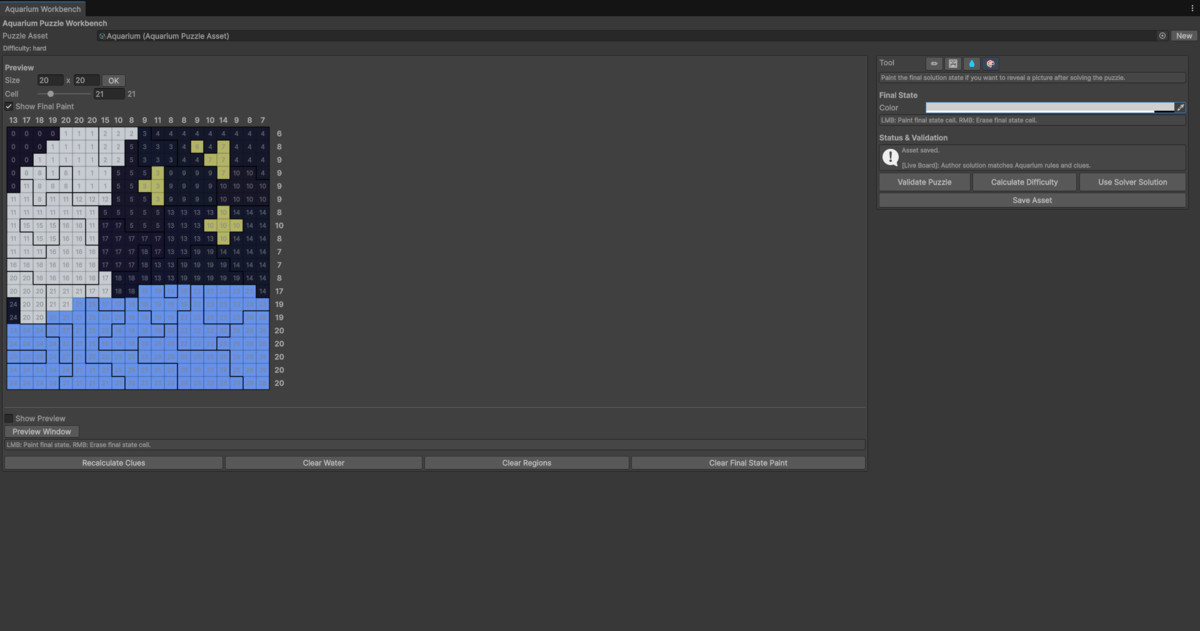Click the Clear Water button
The image size is (1200, 631).
point(323,463)
